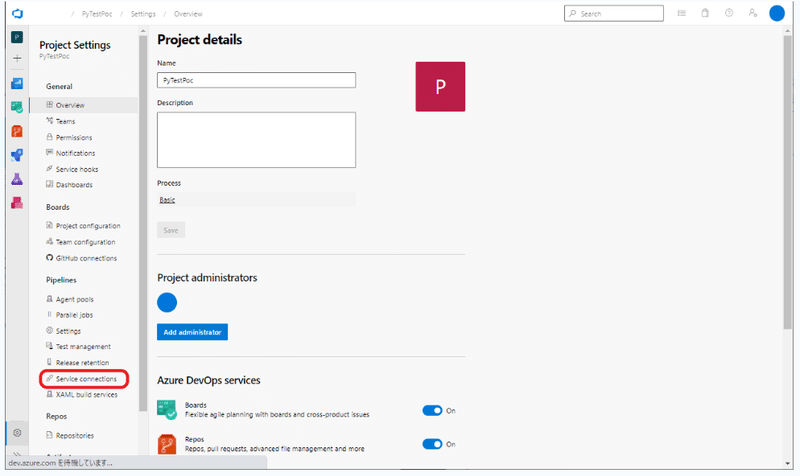Click the Save button
This screenshot has width=800, height=476.
click(x=171, y=231)
